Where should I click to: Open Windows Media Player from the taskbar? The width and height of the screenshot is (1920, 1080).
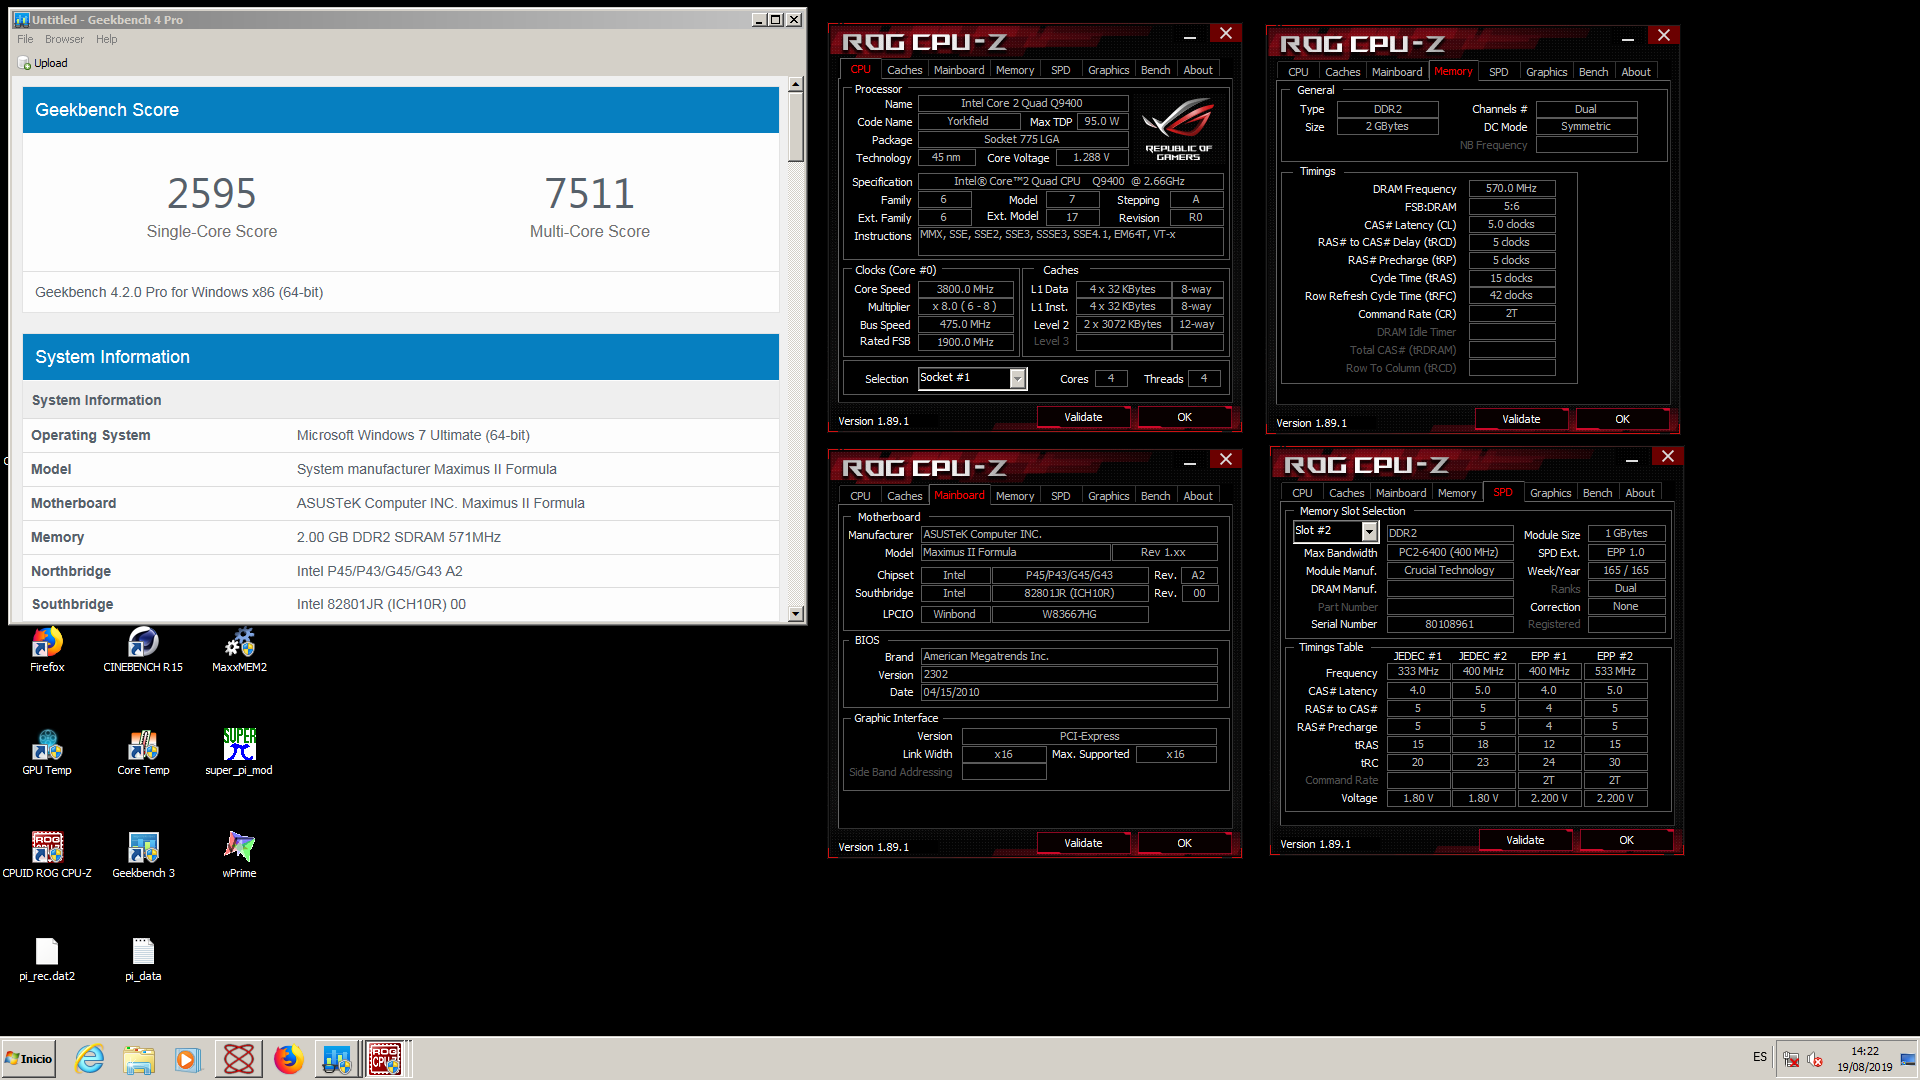[188, 1059]
